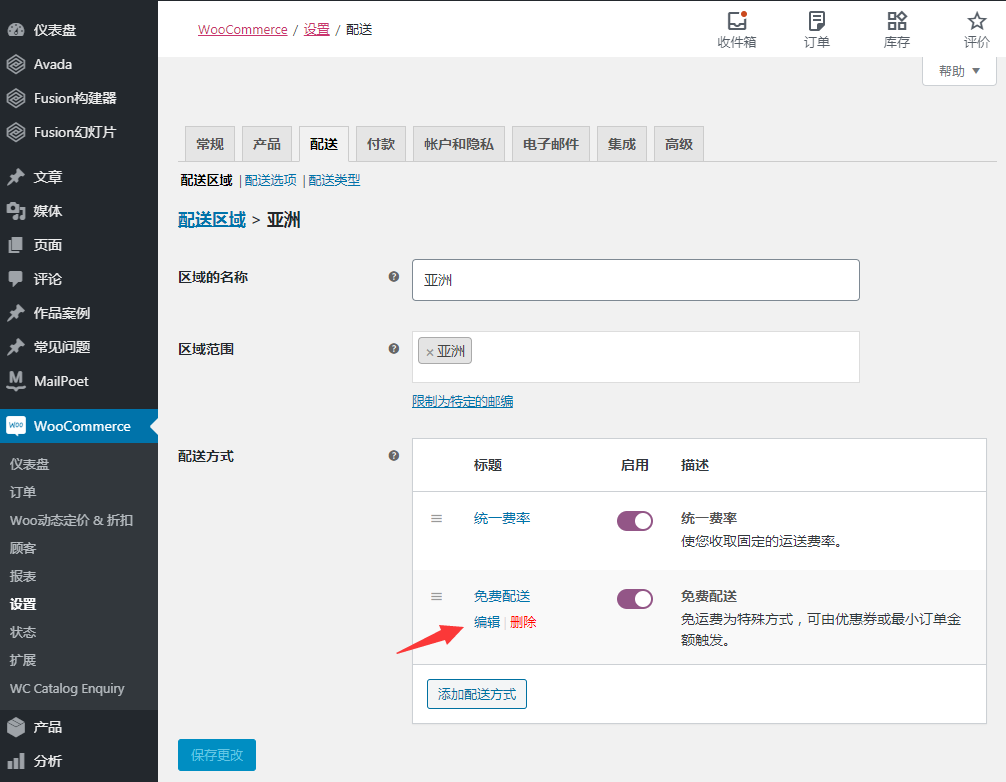This screenshot has width=1006, height=782.
Task: Switch to the 集成 tab
Action: [622, 144]
